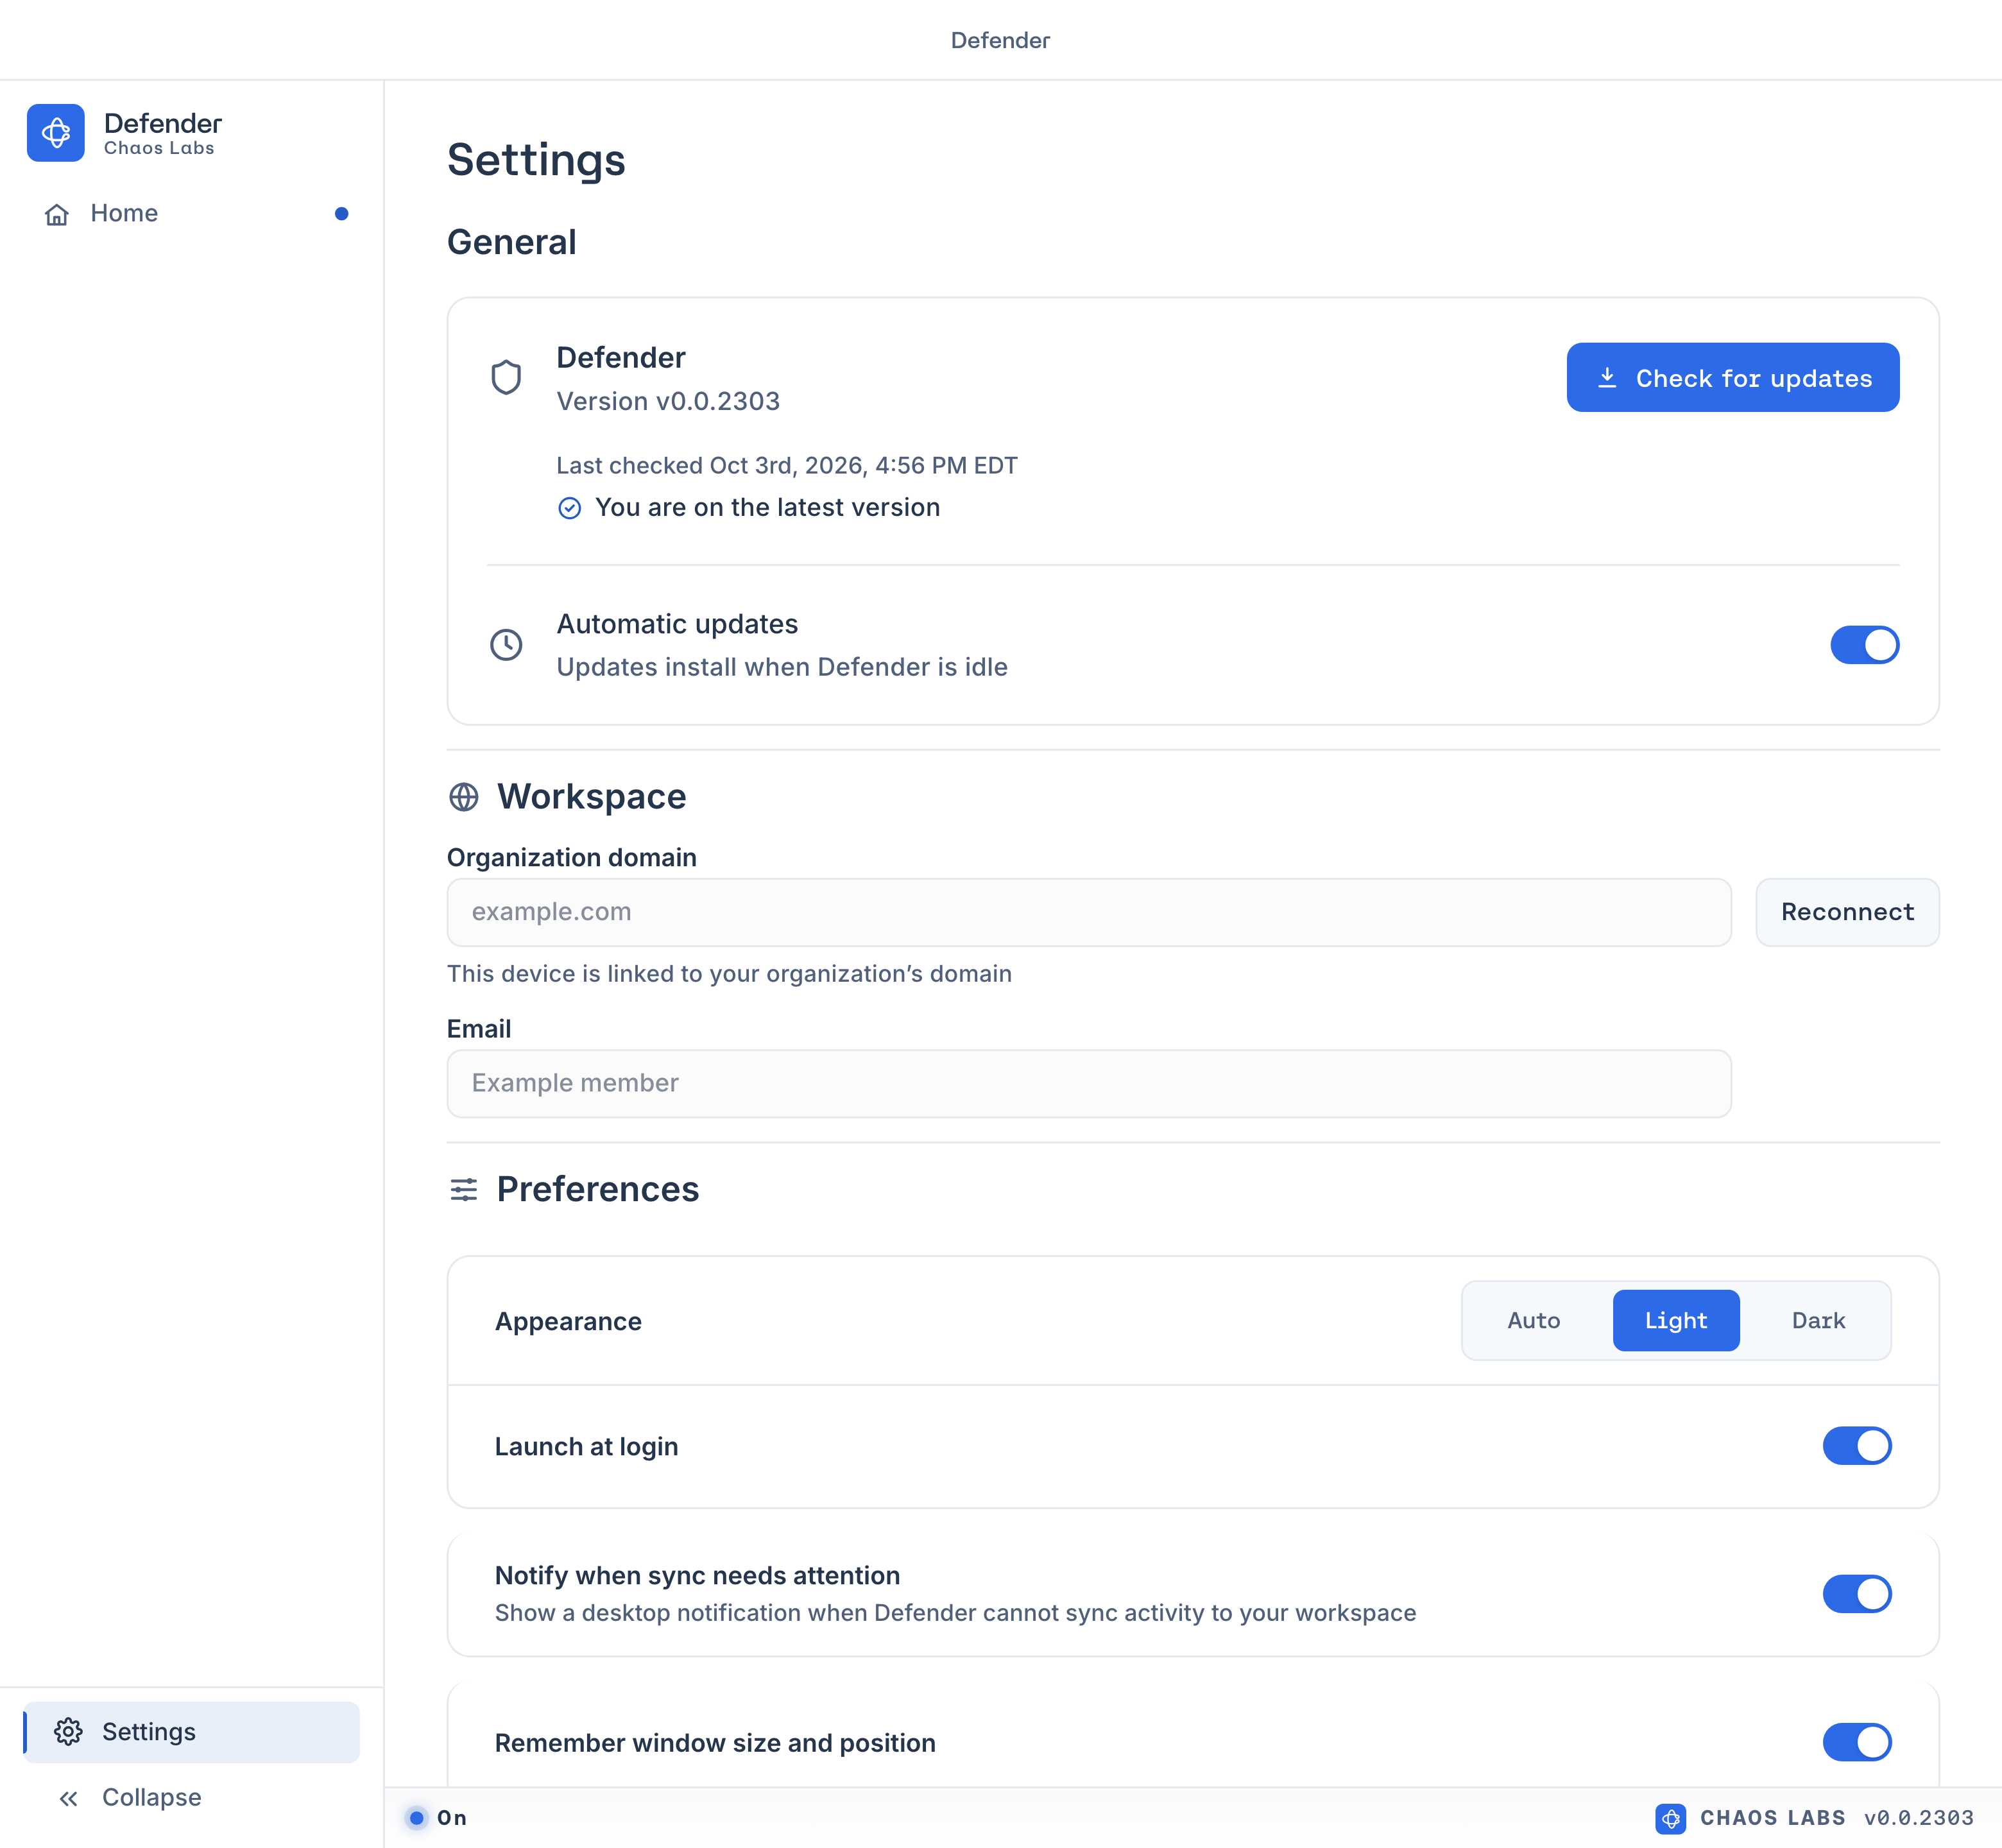The height and width of the screenshot is (1848, 2002).
Task: Disable the Automatic updates toggle
Action: pos(1864,645)
